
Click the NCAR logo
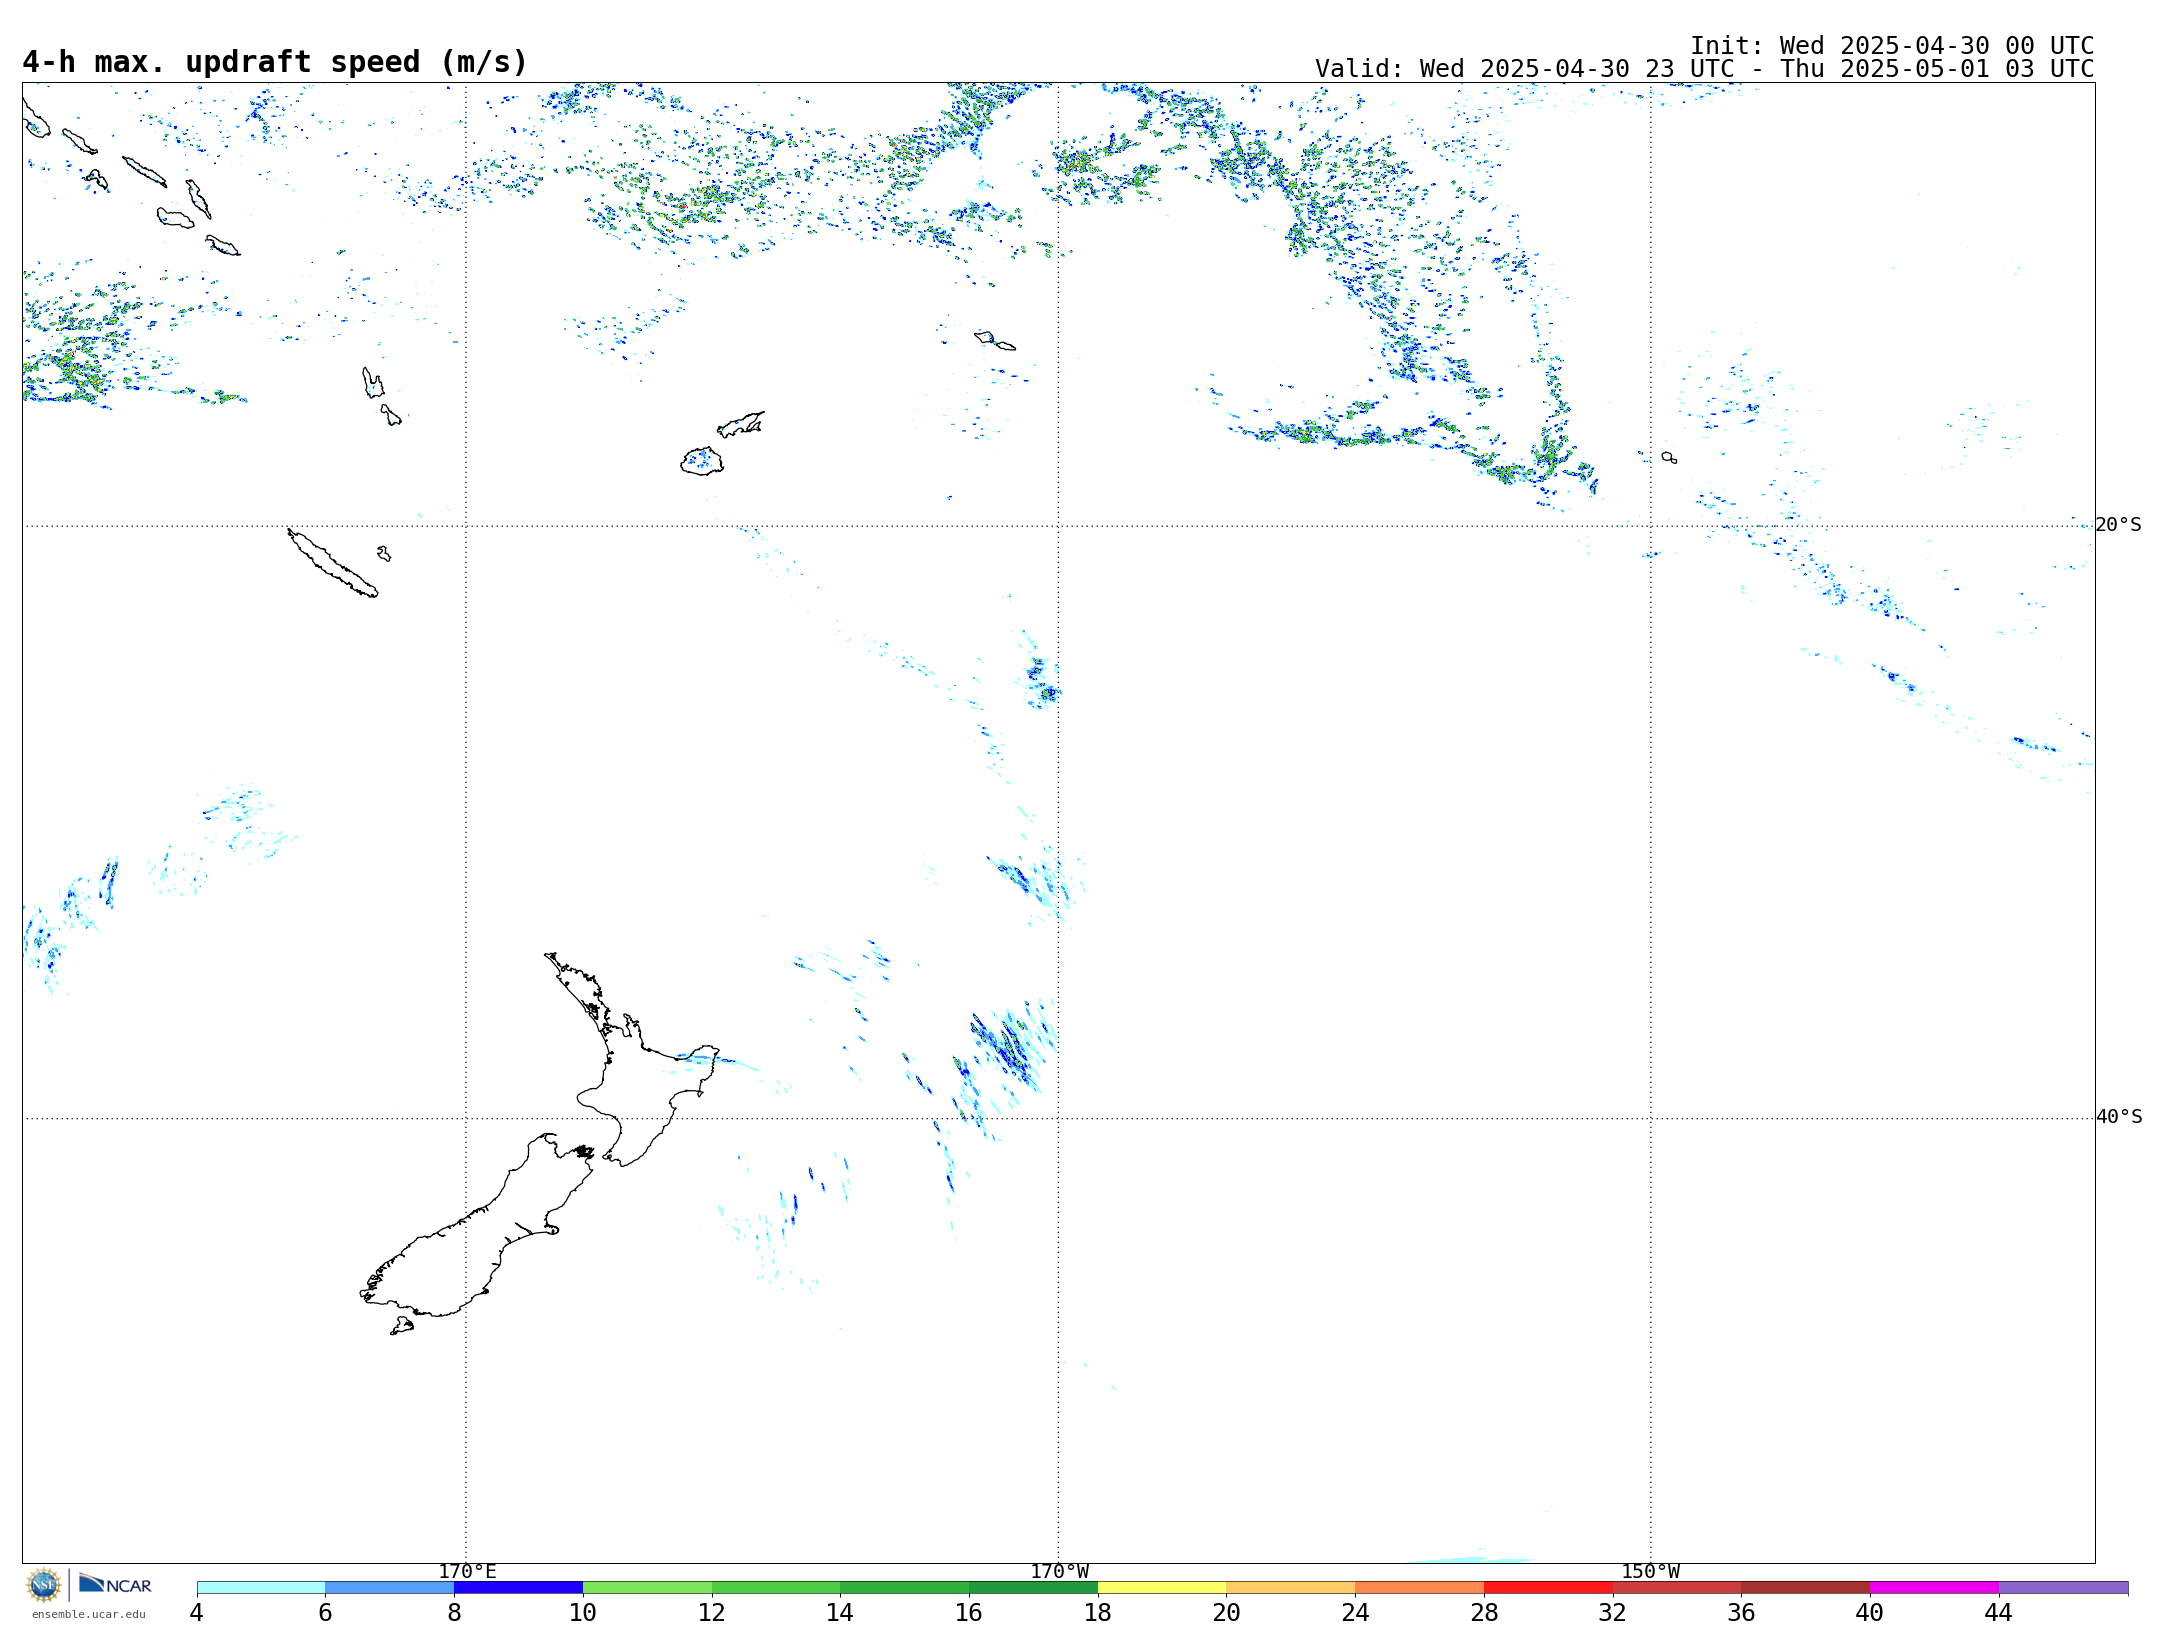coord(115,1584)
